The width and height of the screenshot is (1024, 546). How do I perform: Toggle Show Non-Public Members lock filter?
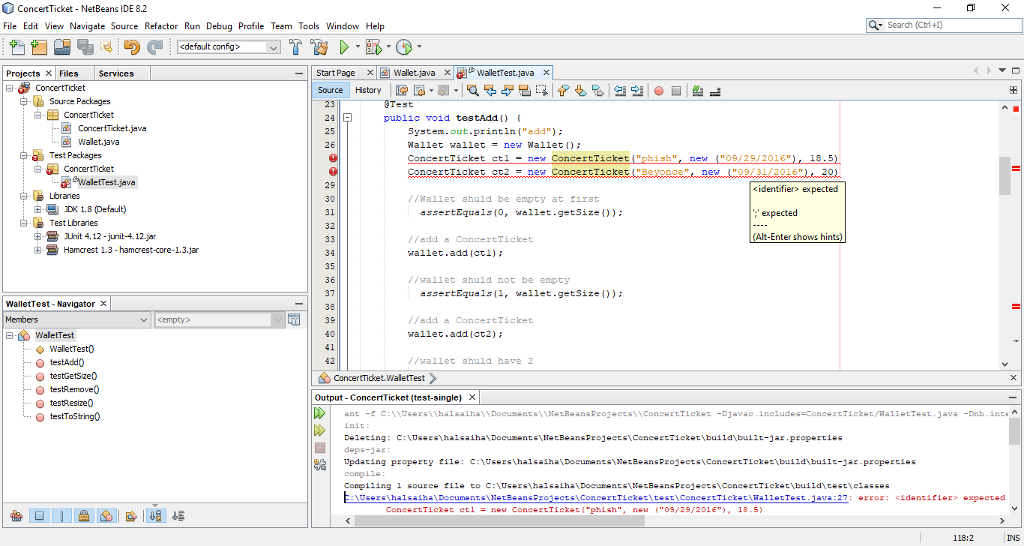(85, 516)
